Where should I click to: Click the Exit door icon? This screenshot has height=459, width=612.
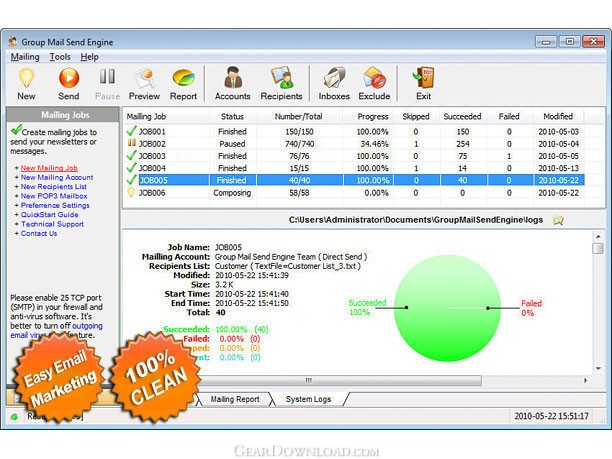[x=423, y=77]
